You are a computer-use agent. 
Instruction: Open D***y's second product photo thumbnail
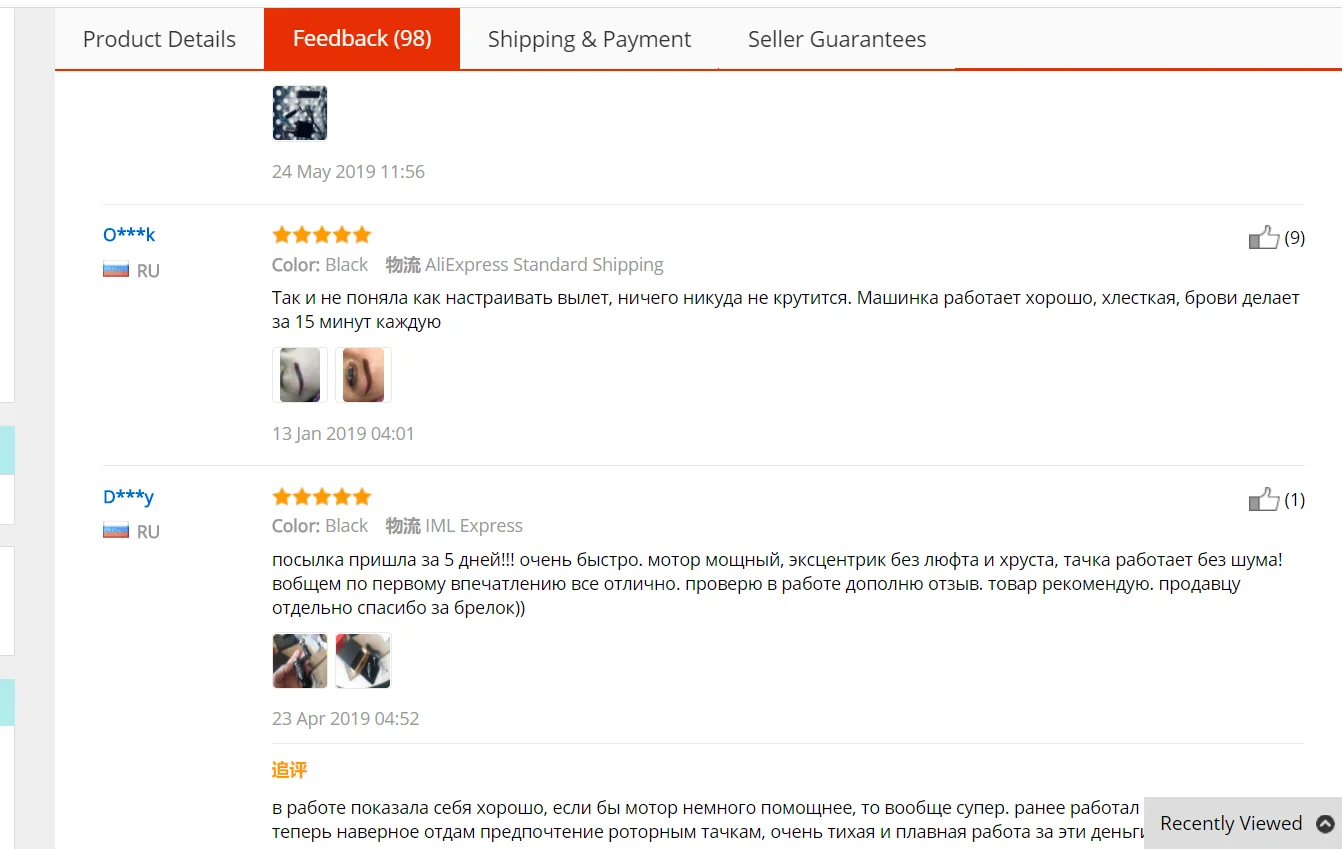click(x=363, y=661)
